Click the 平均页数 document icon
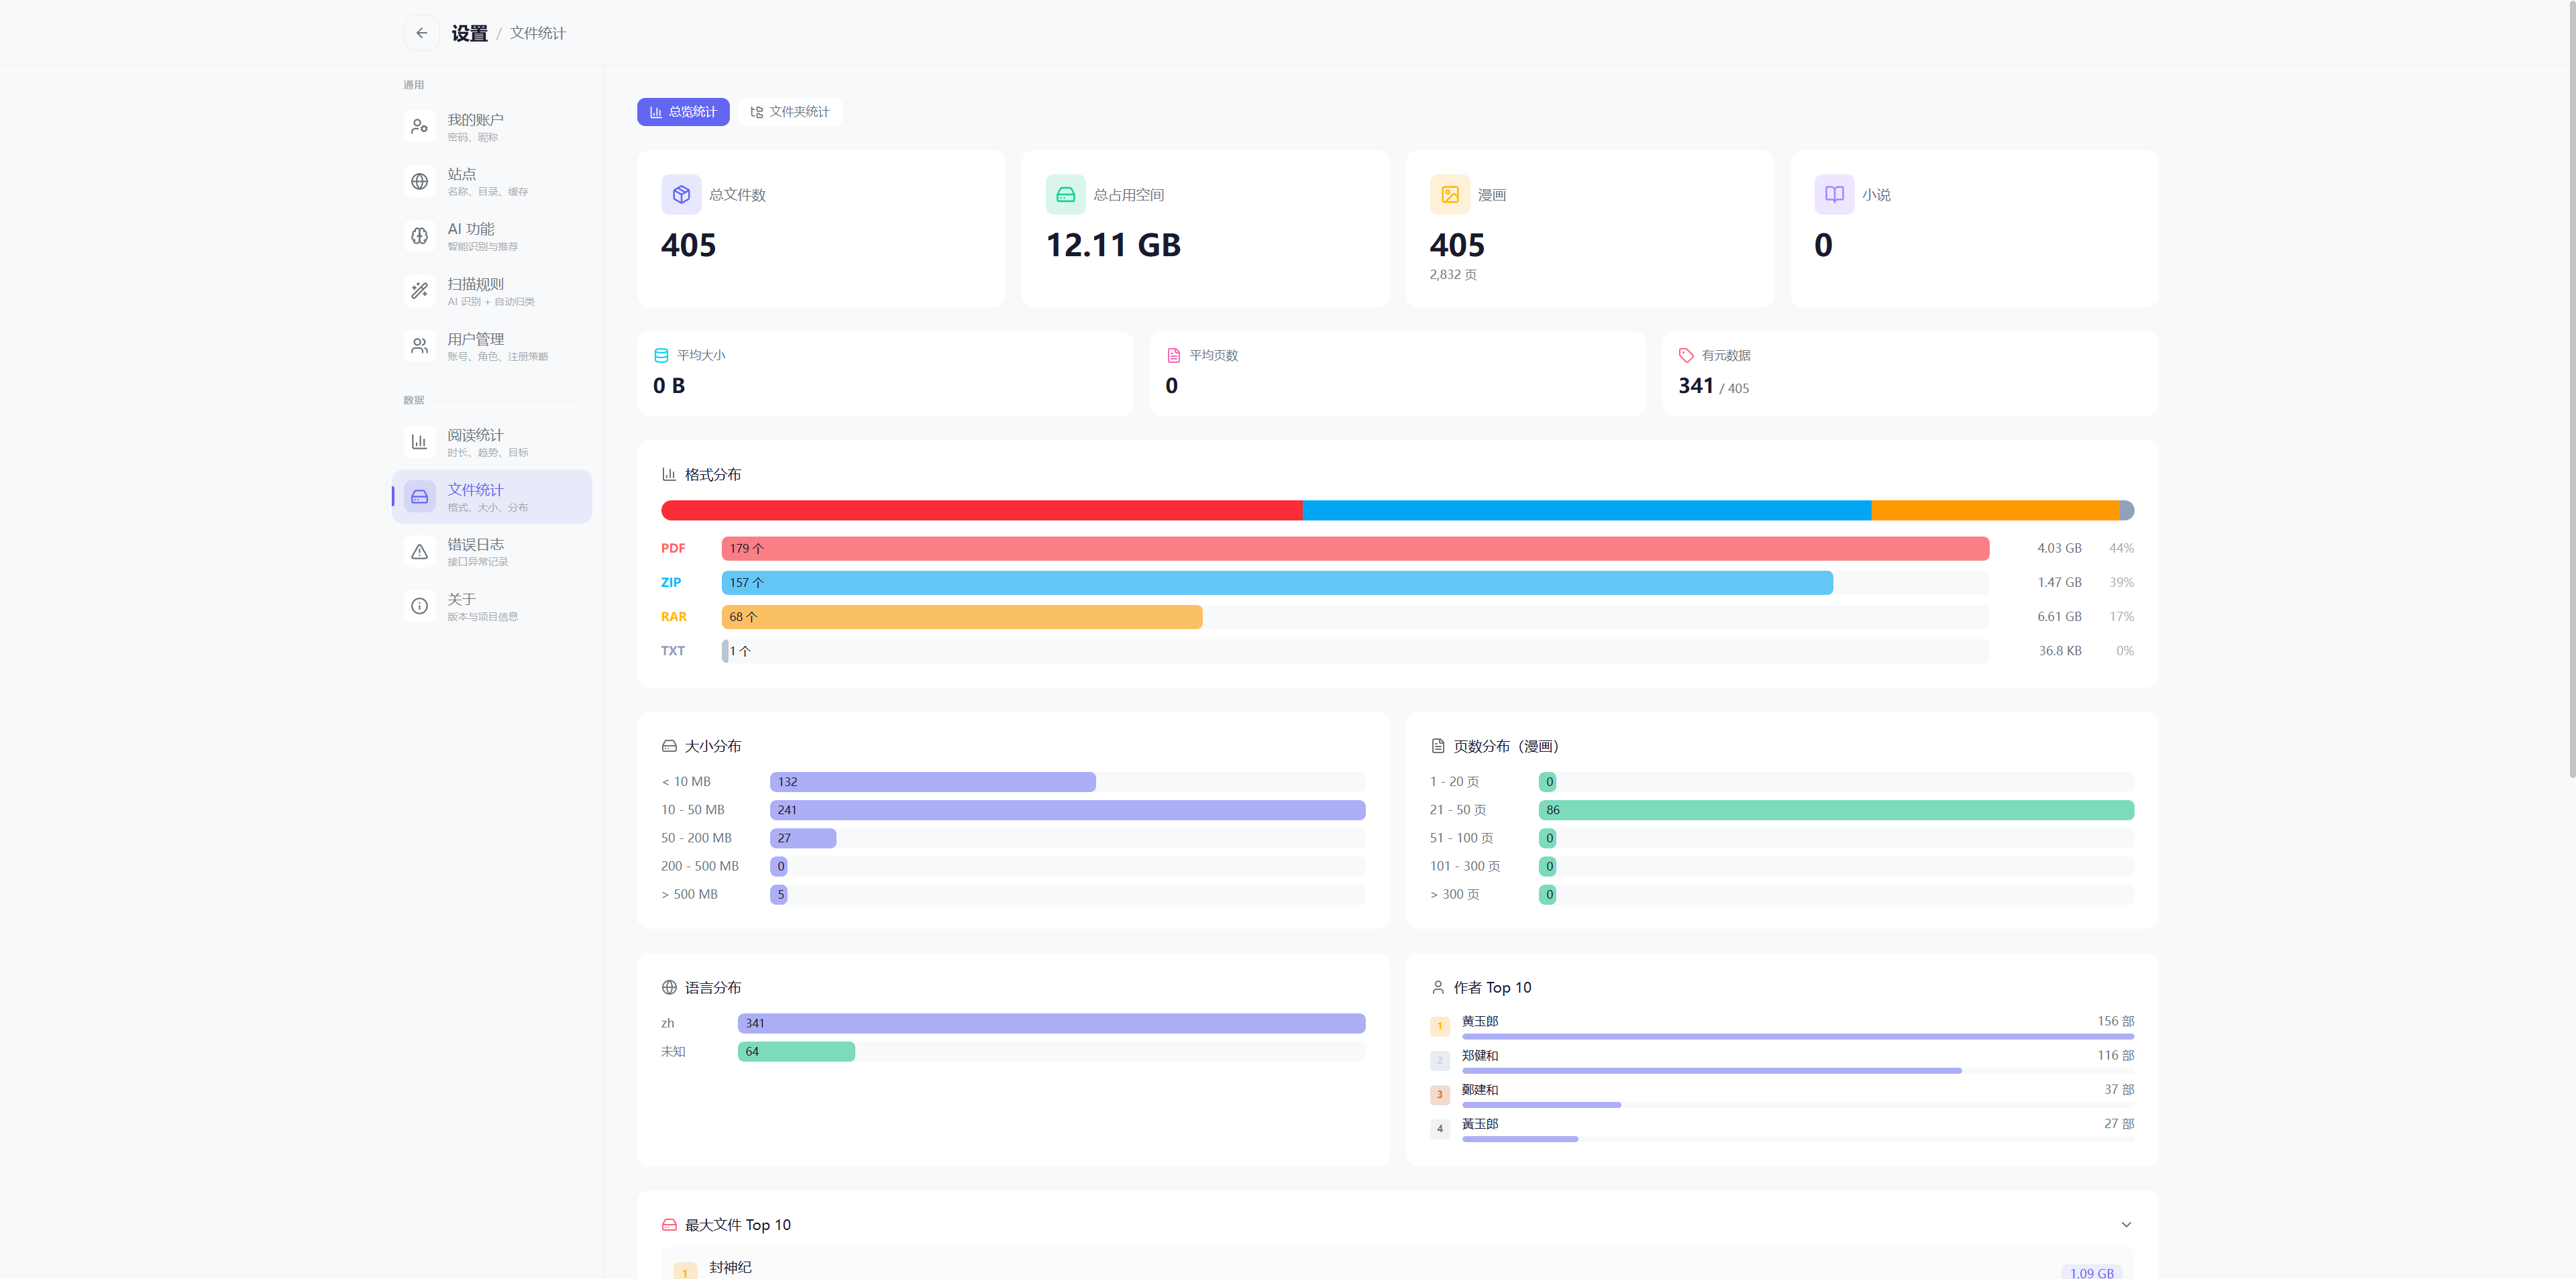 [x=1173, y=356]
